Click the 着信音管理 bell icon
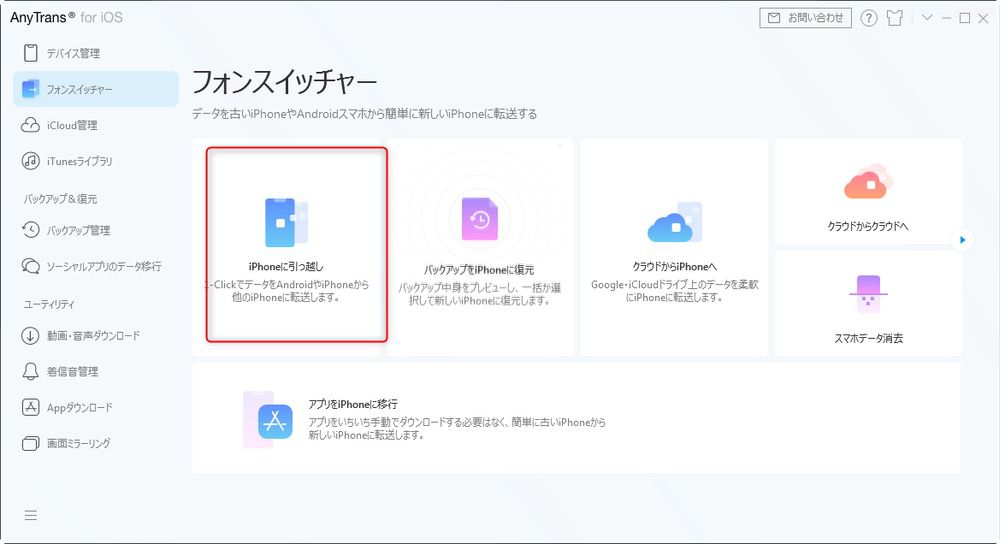Image resolution: width=1000 pixels, height=544 pixels. 30,371
